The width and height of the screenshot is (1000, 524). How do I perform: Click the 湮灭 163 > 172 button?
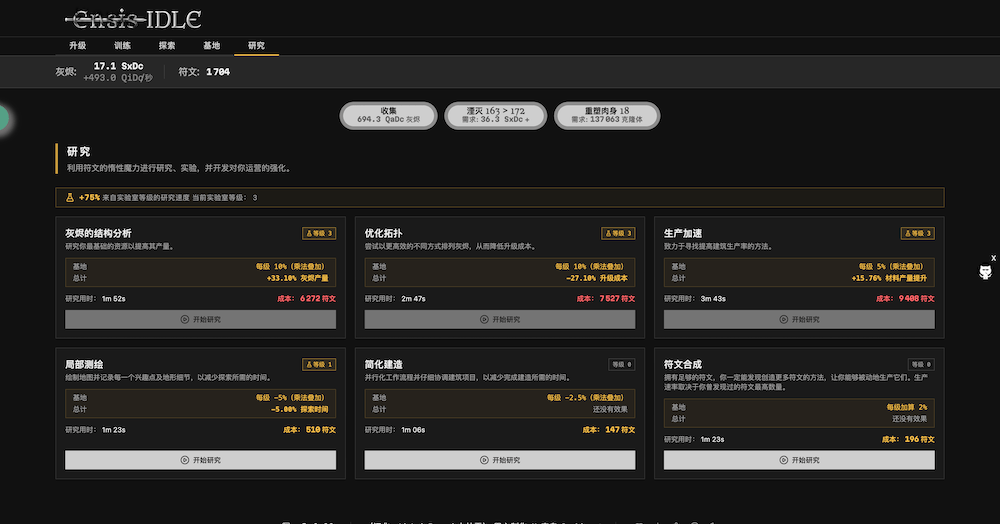click(496, 115)
